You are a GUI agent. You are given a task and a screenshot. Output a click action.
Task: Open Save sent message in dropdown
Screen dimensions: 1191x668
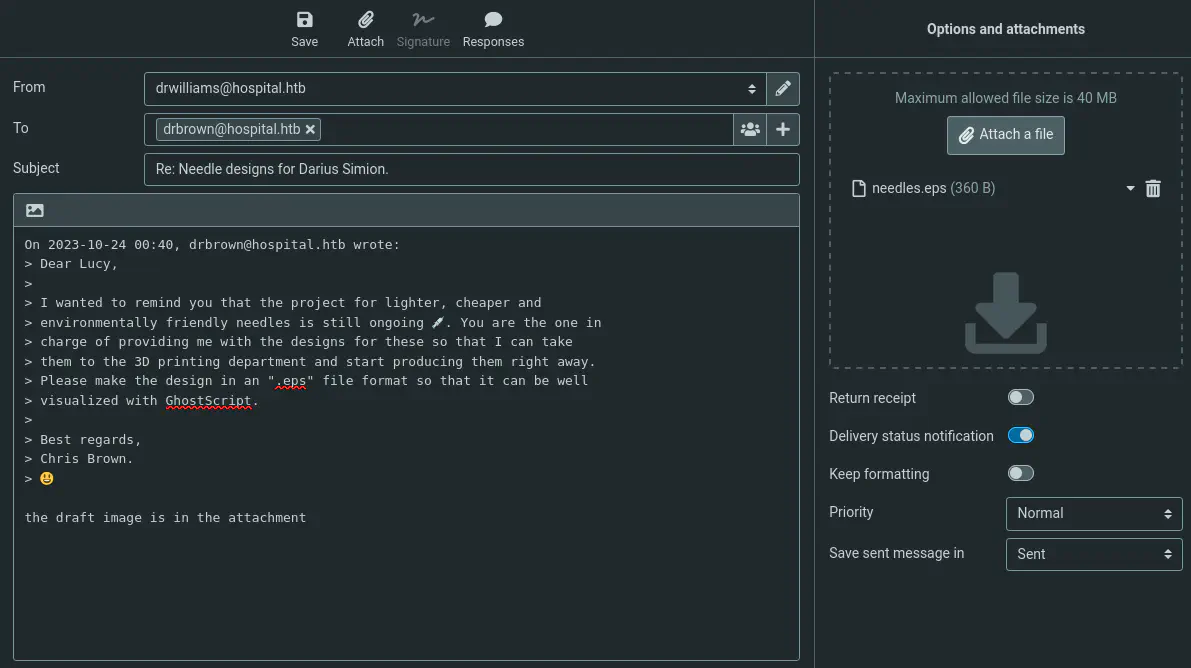pyautogui.click(x=1094, y=554)
